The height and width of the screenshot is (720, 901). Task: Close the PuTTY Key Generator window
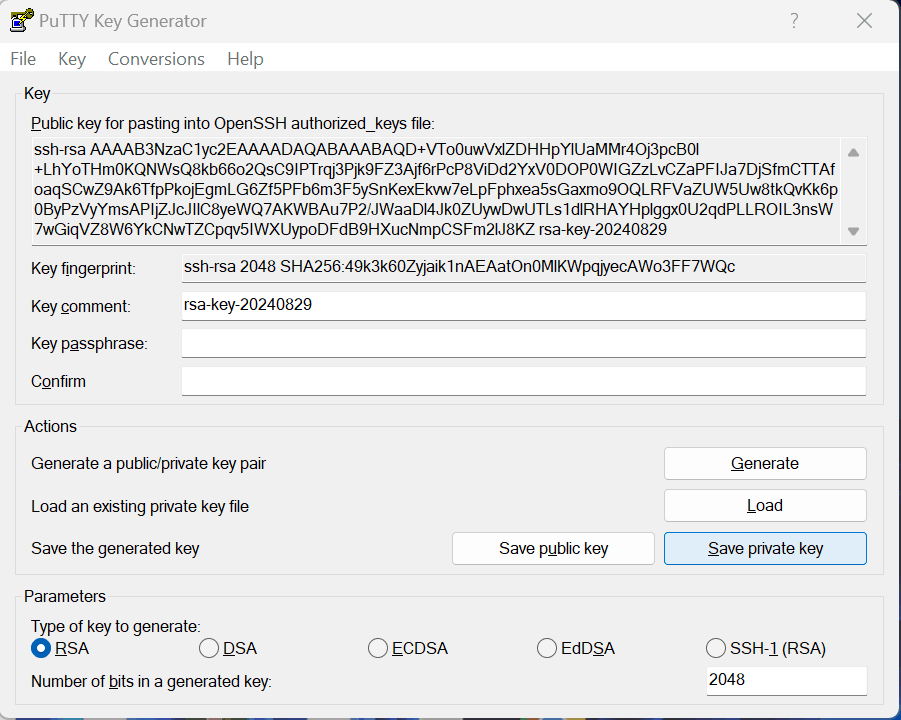coord(864,21)
